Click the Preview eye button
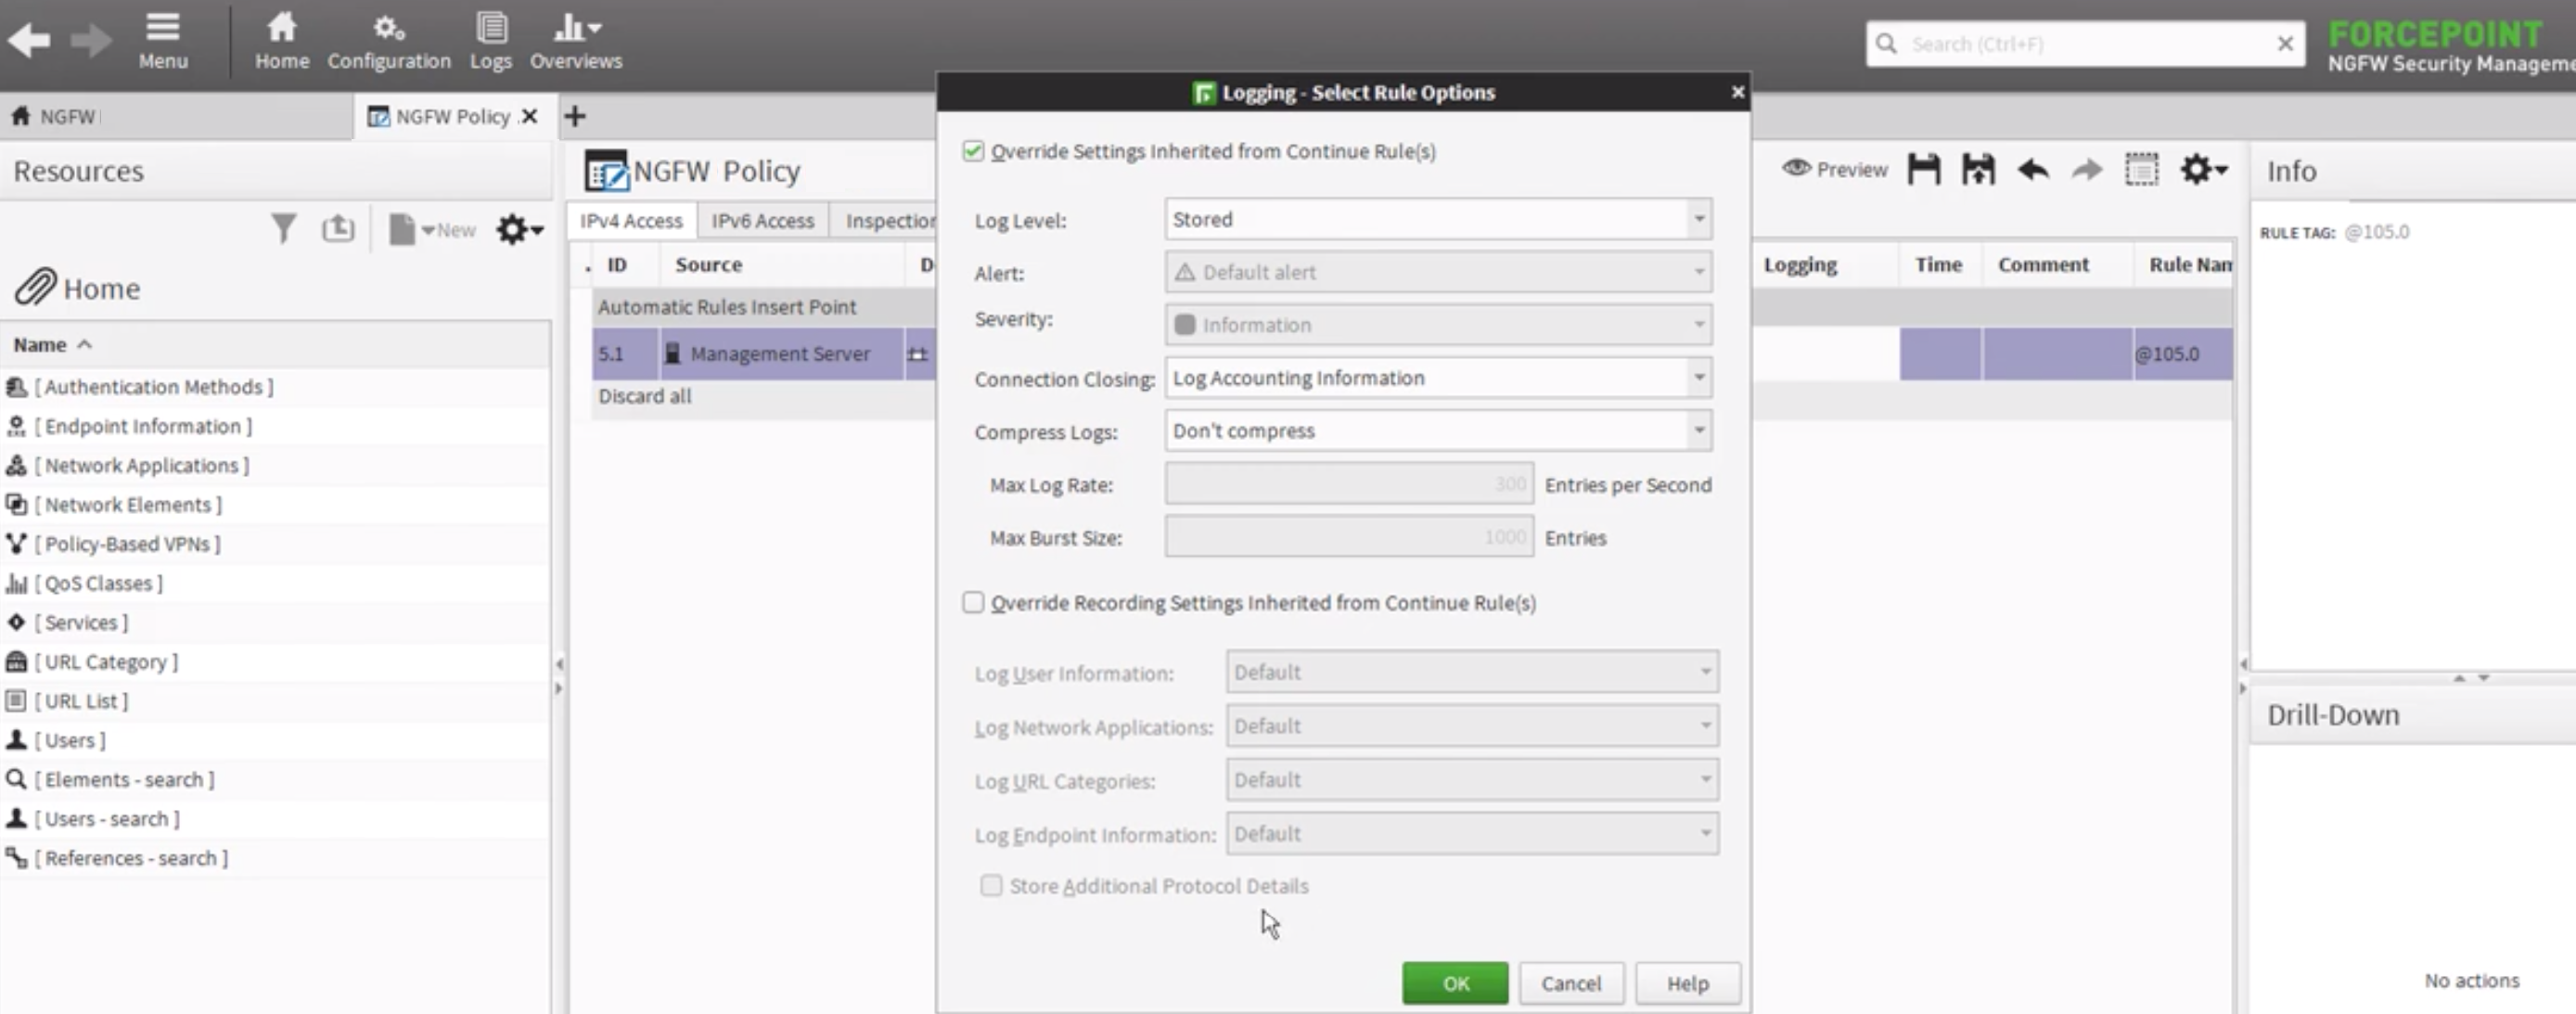 tap(1835, 169)
